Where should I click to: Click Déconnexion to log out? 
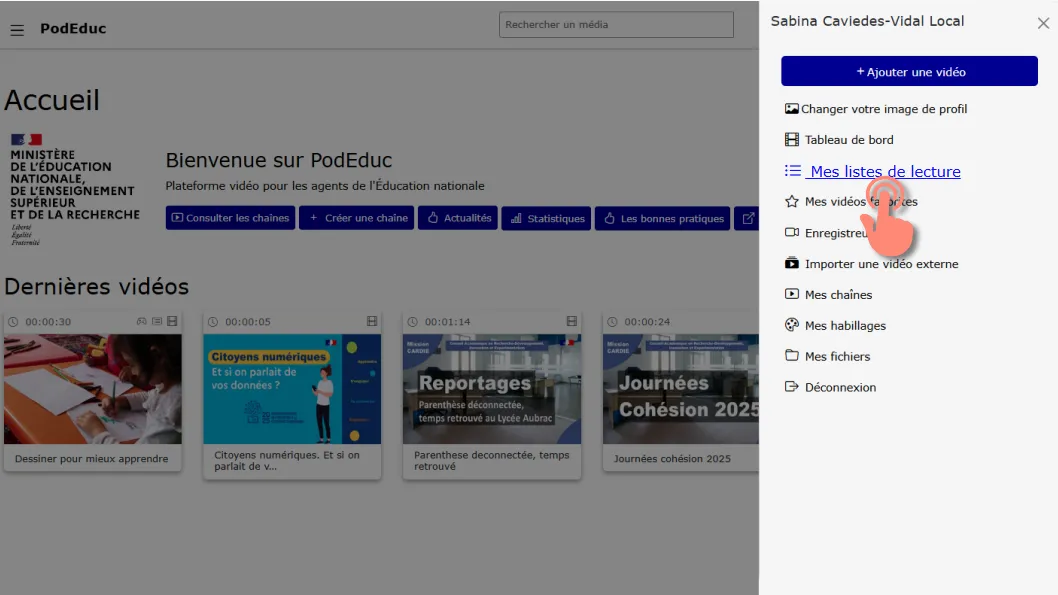point(840,387)
